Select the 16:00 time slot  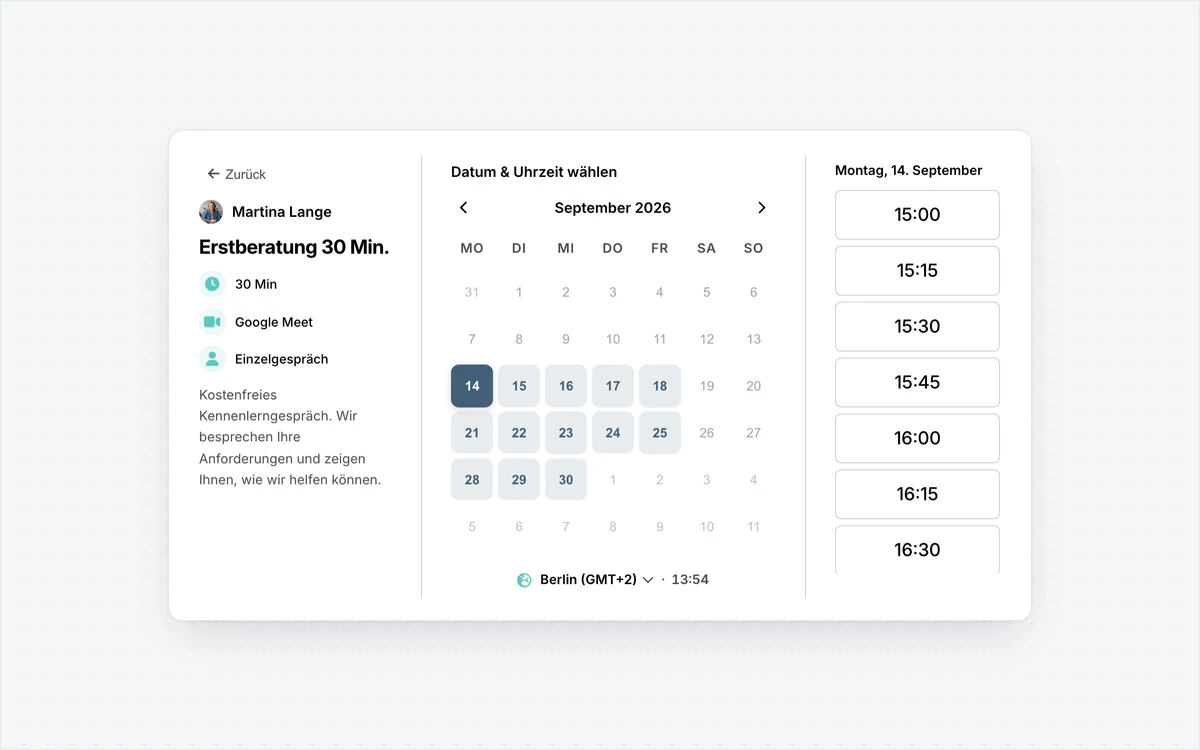917,439
